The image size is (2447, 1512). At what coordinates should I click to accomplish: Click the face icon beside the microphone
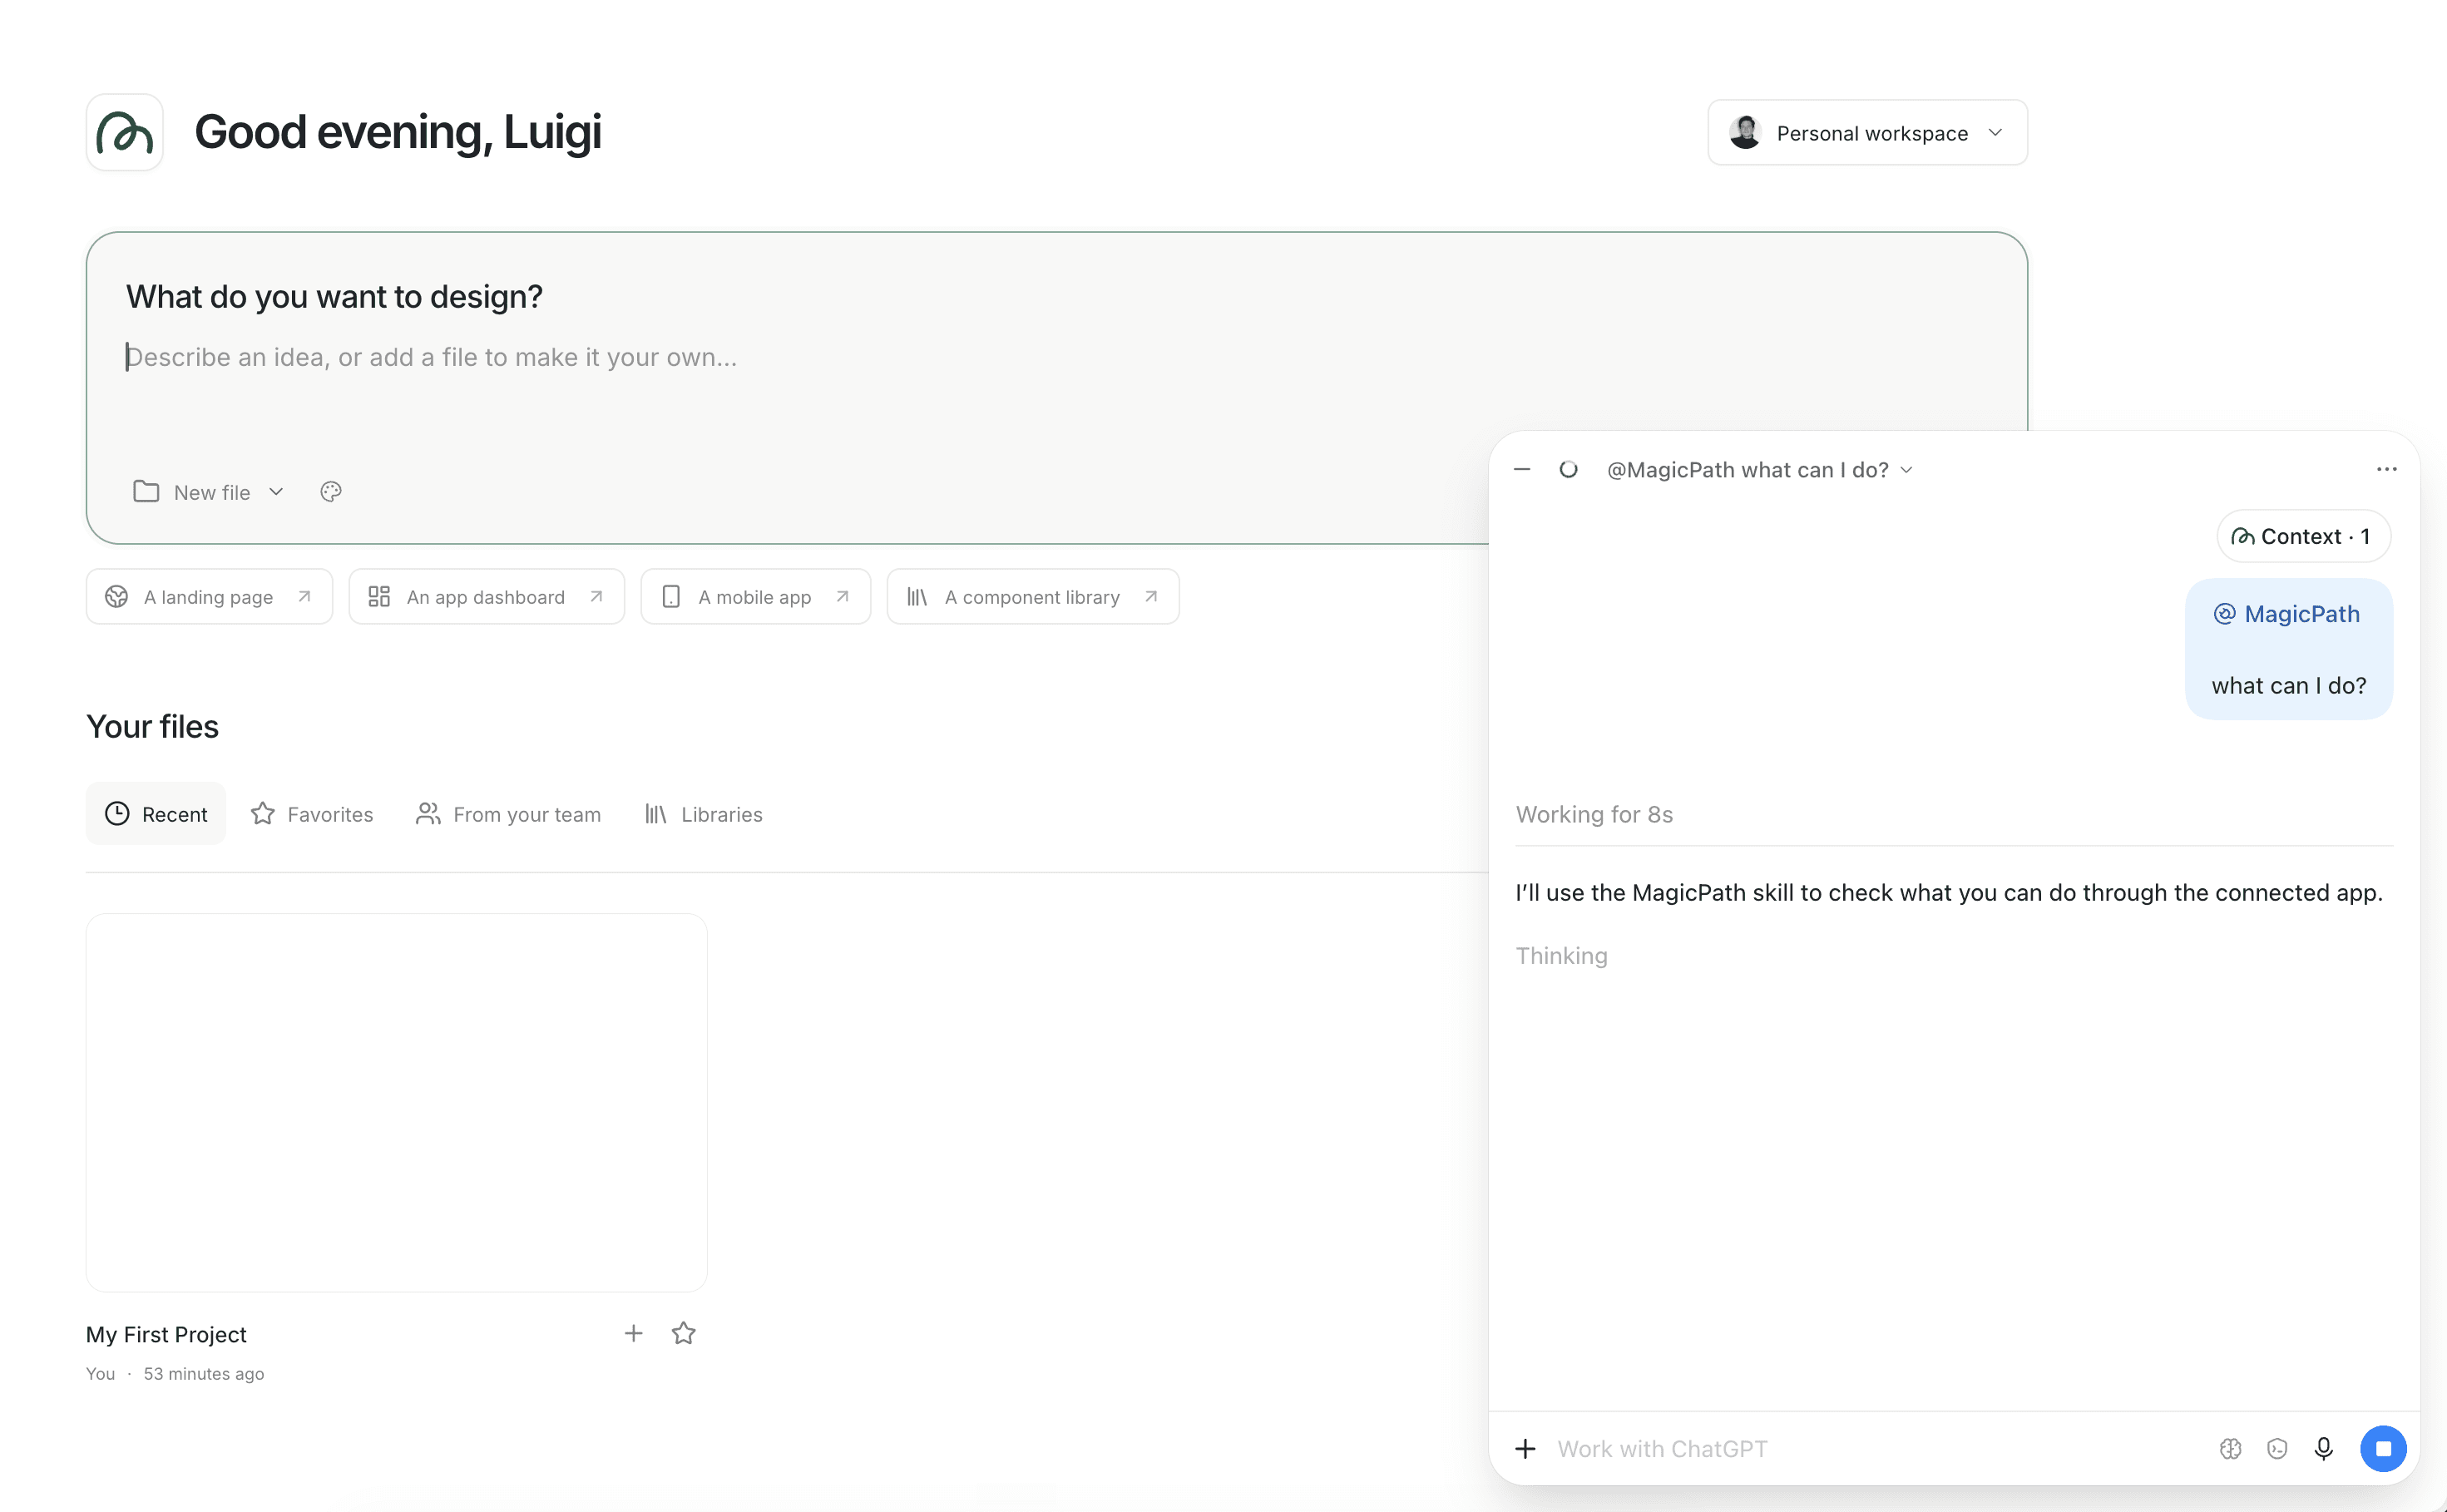tap(2277, 1449)
